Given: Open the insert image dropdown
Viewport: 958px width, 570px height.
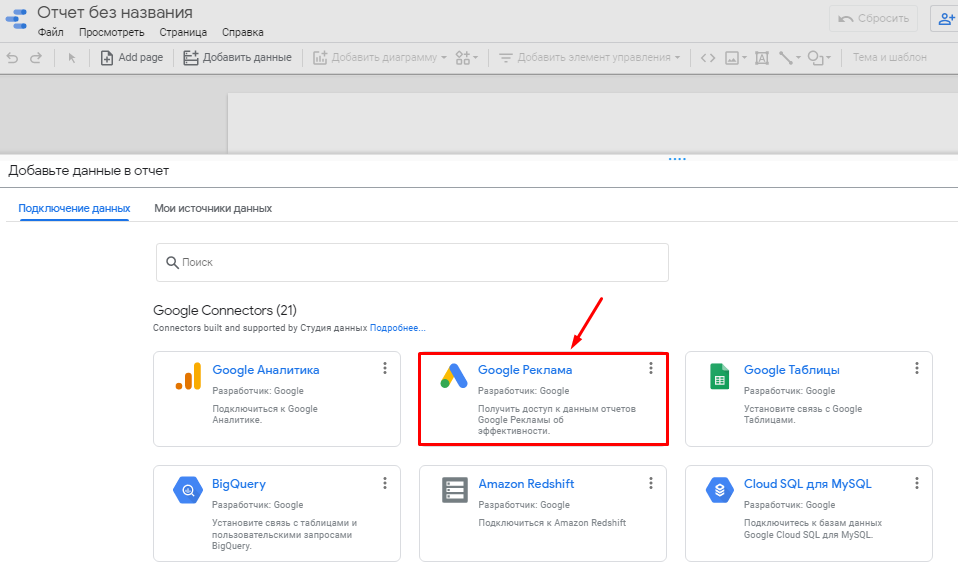Looking at the screenshot, I should click(736, 57).
